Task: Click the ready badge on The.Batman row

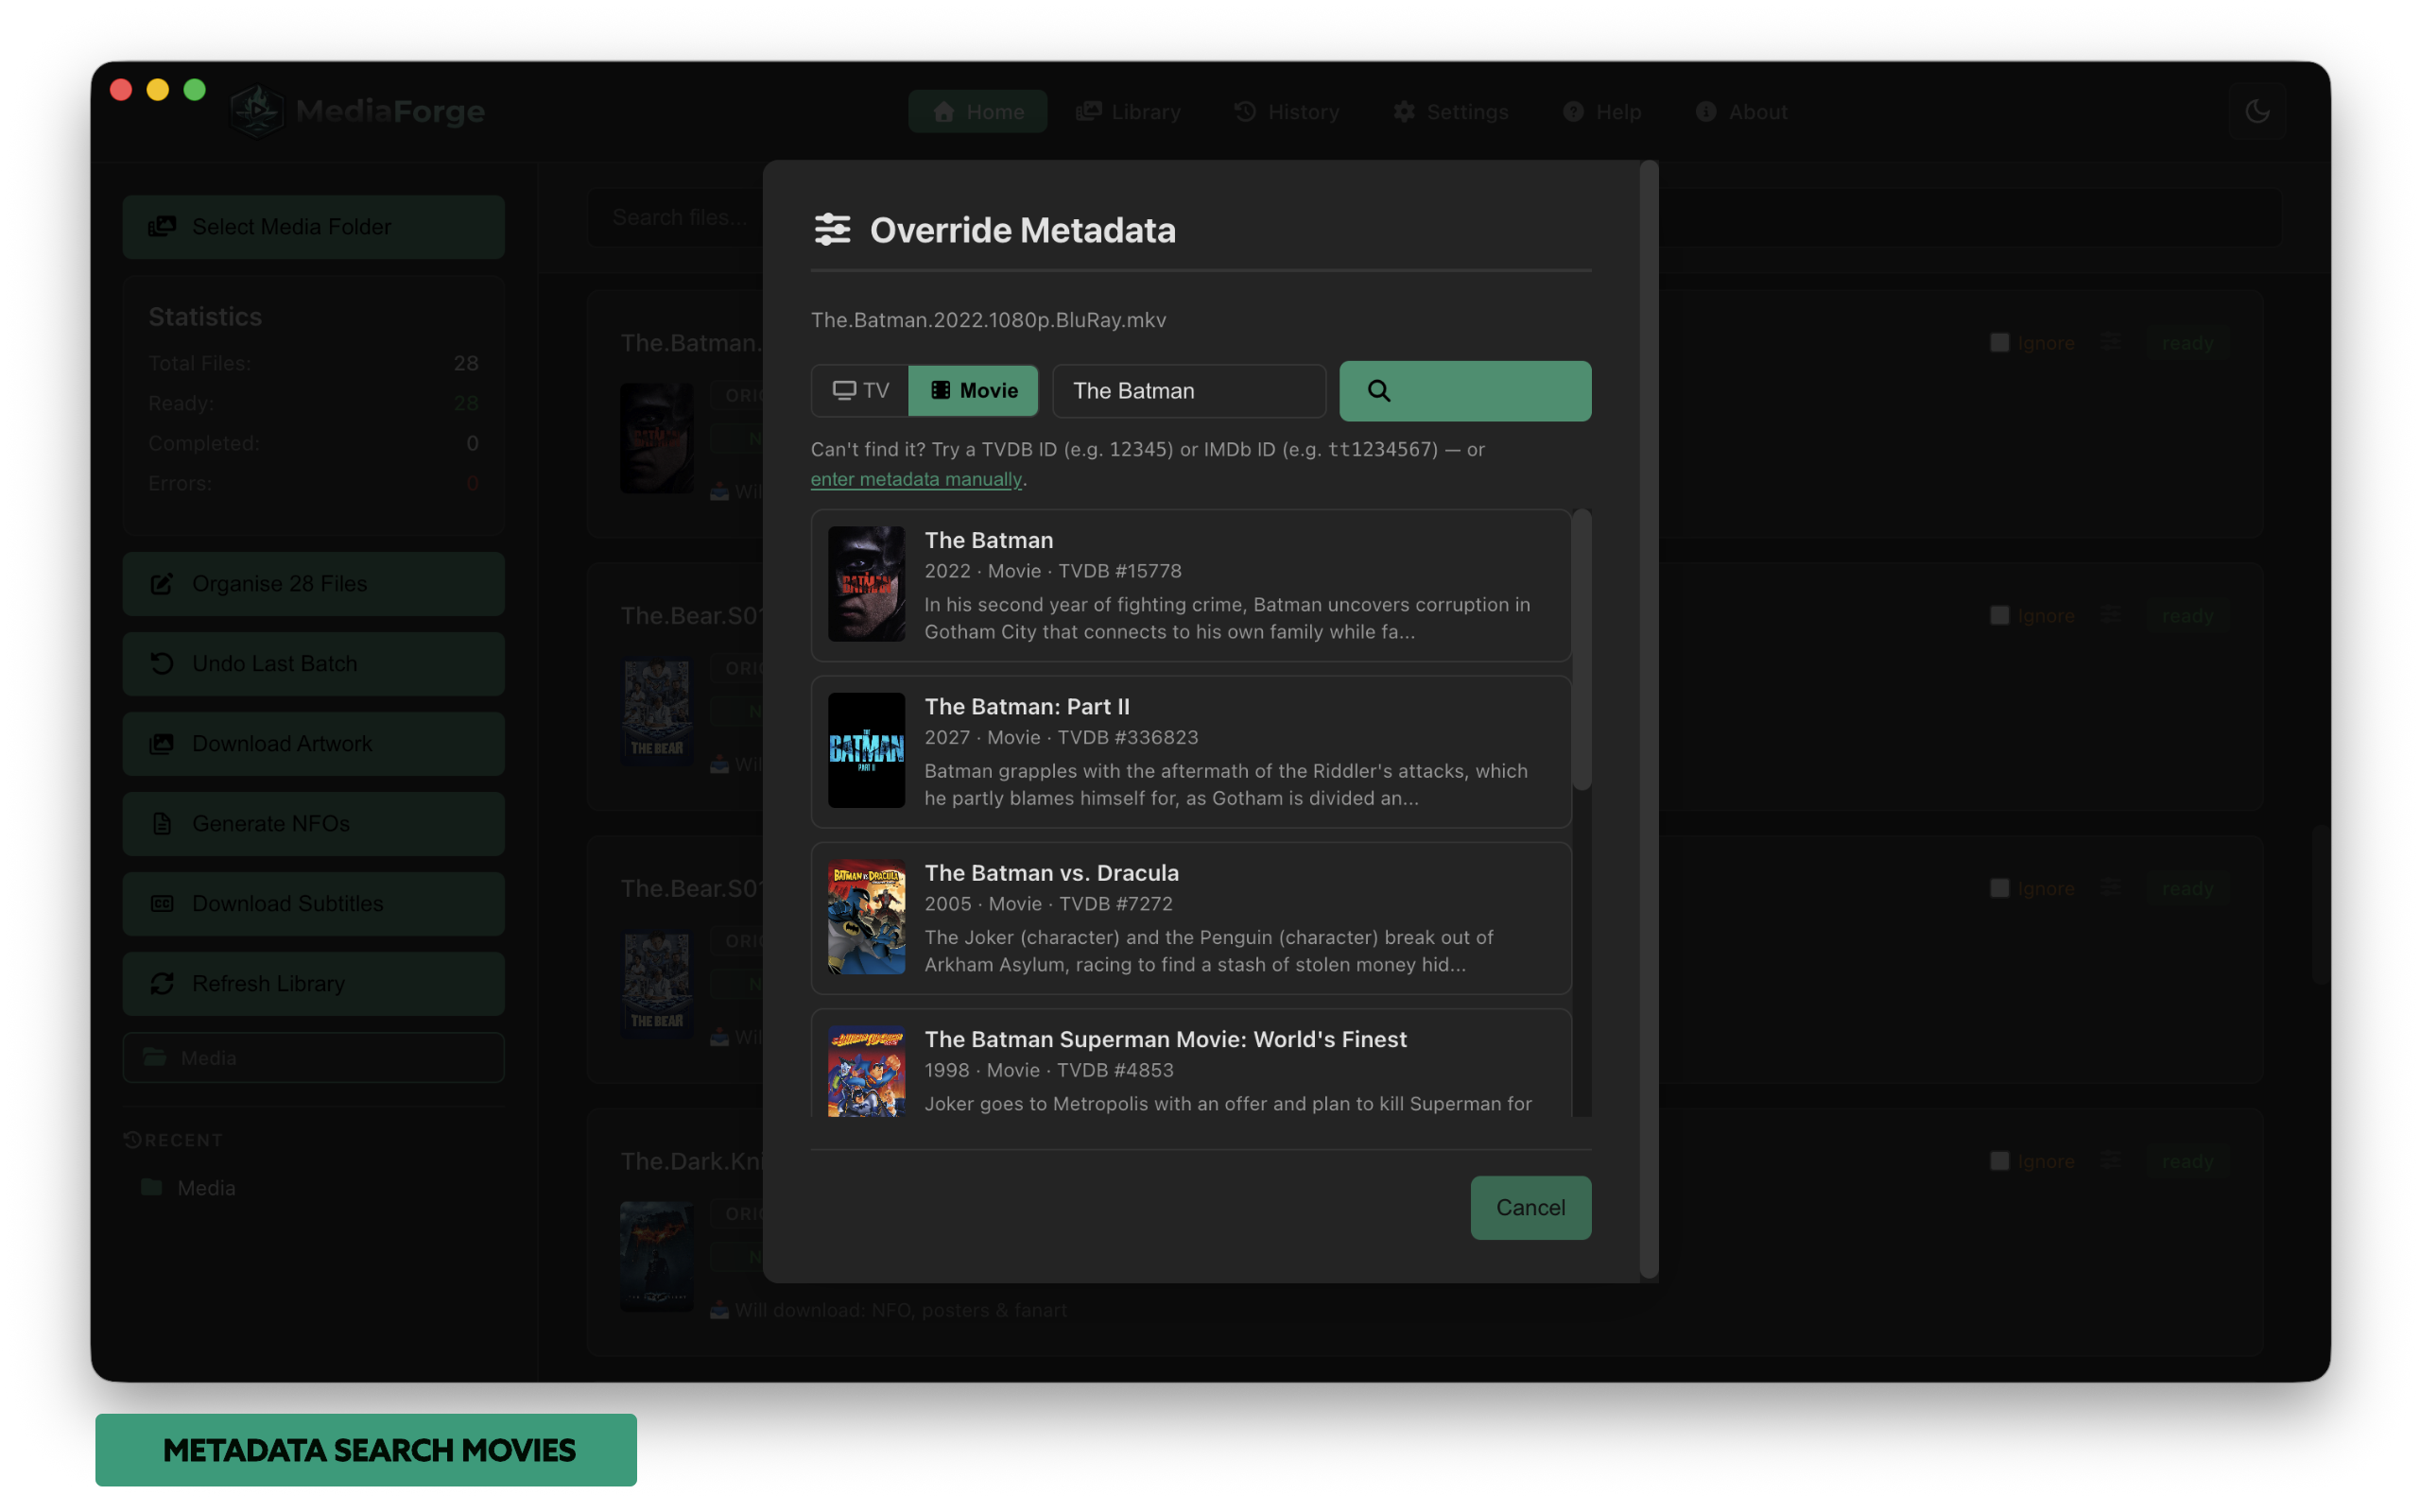Action: pos(2187,343)
